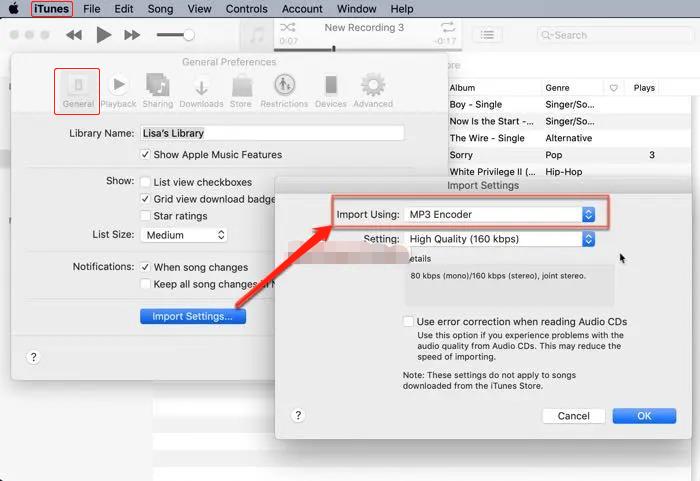
Task: Click the rewind previous track button
Action: click(74, 35)
